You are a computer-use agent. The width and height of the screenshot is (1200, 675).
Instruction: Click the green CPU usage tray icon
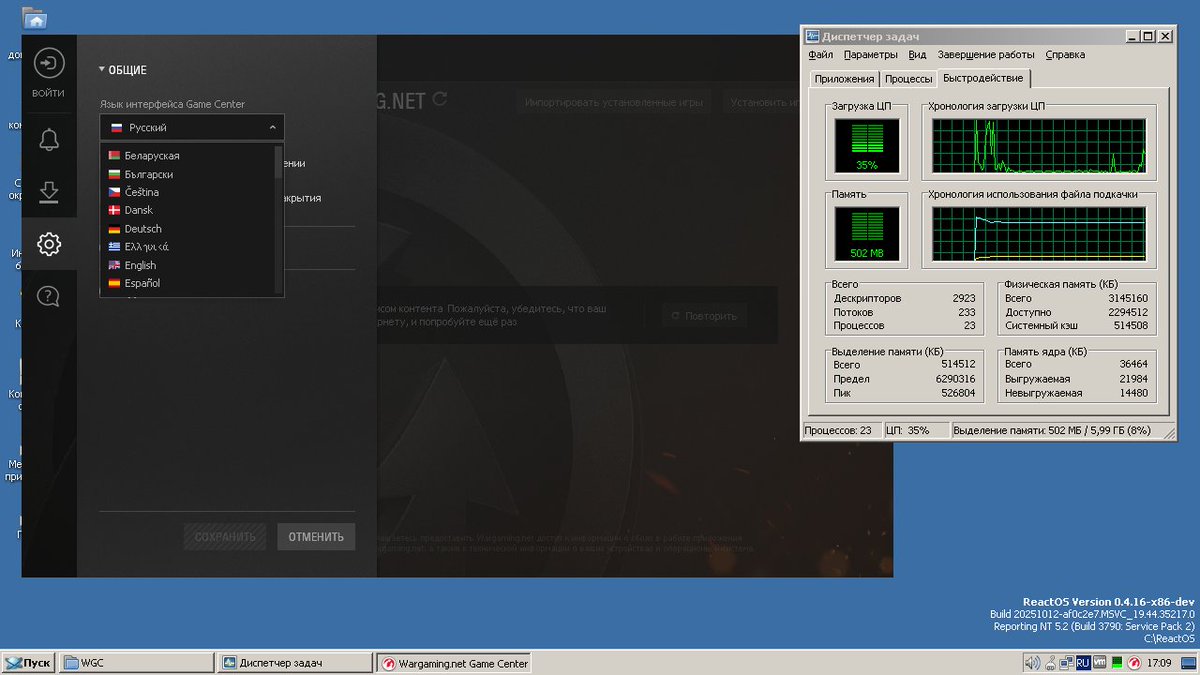pyautogui.click(x=1116, y=663)
